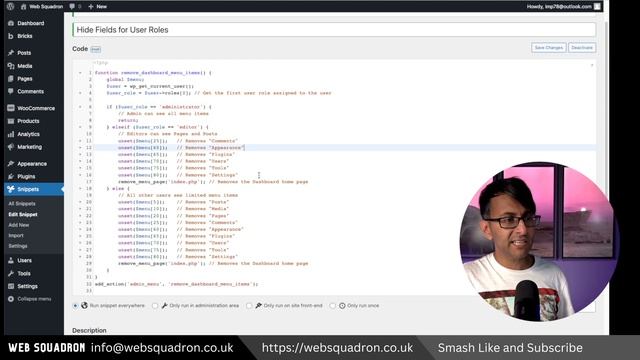
Task: Click the Marketing megaphone icon
Action: (x=11, y=147)
